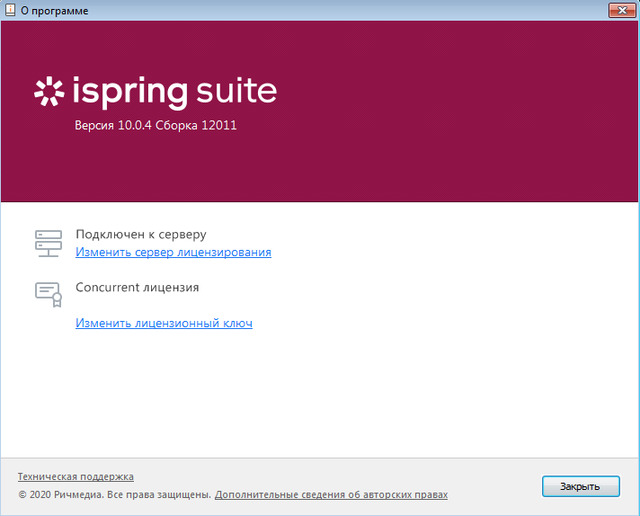Click the '© 2020 Ричмедиа' copyright text
The image size is (640, 516).
(114, 494)
